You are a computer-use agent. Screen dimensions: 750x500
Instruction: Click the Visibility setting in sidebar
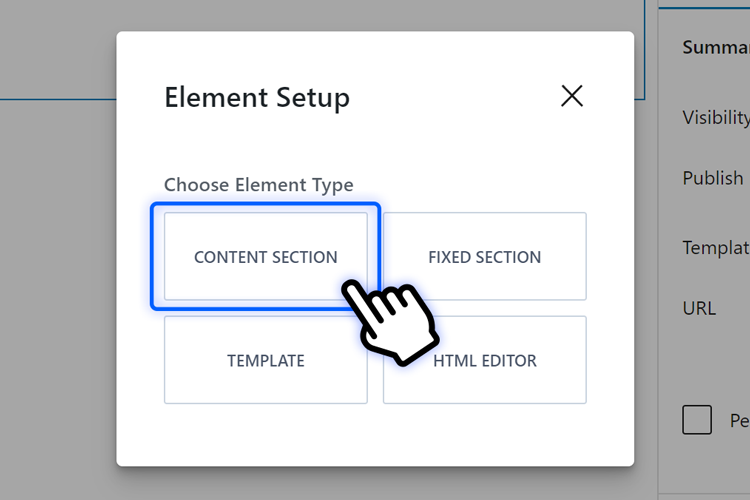(715, 117)
